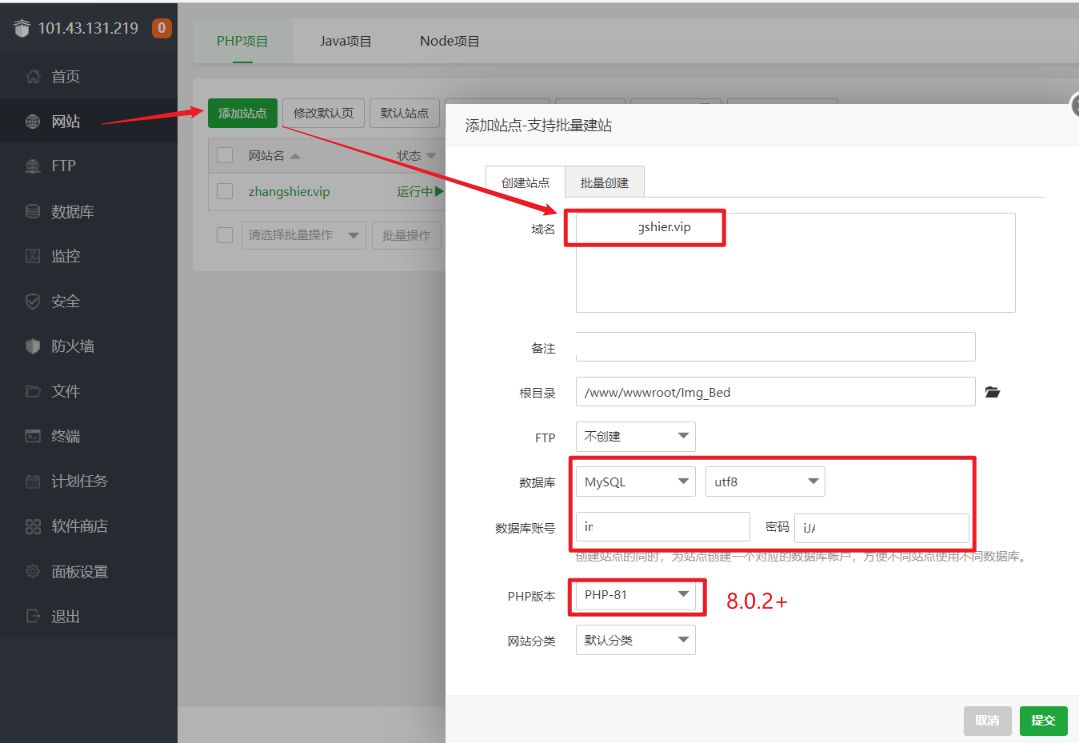This screenshot has width=1079, height=743.
Task: Open the monitoring icon in sidebar
Action: (x=33, y=257)
